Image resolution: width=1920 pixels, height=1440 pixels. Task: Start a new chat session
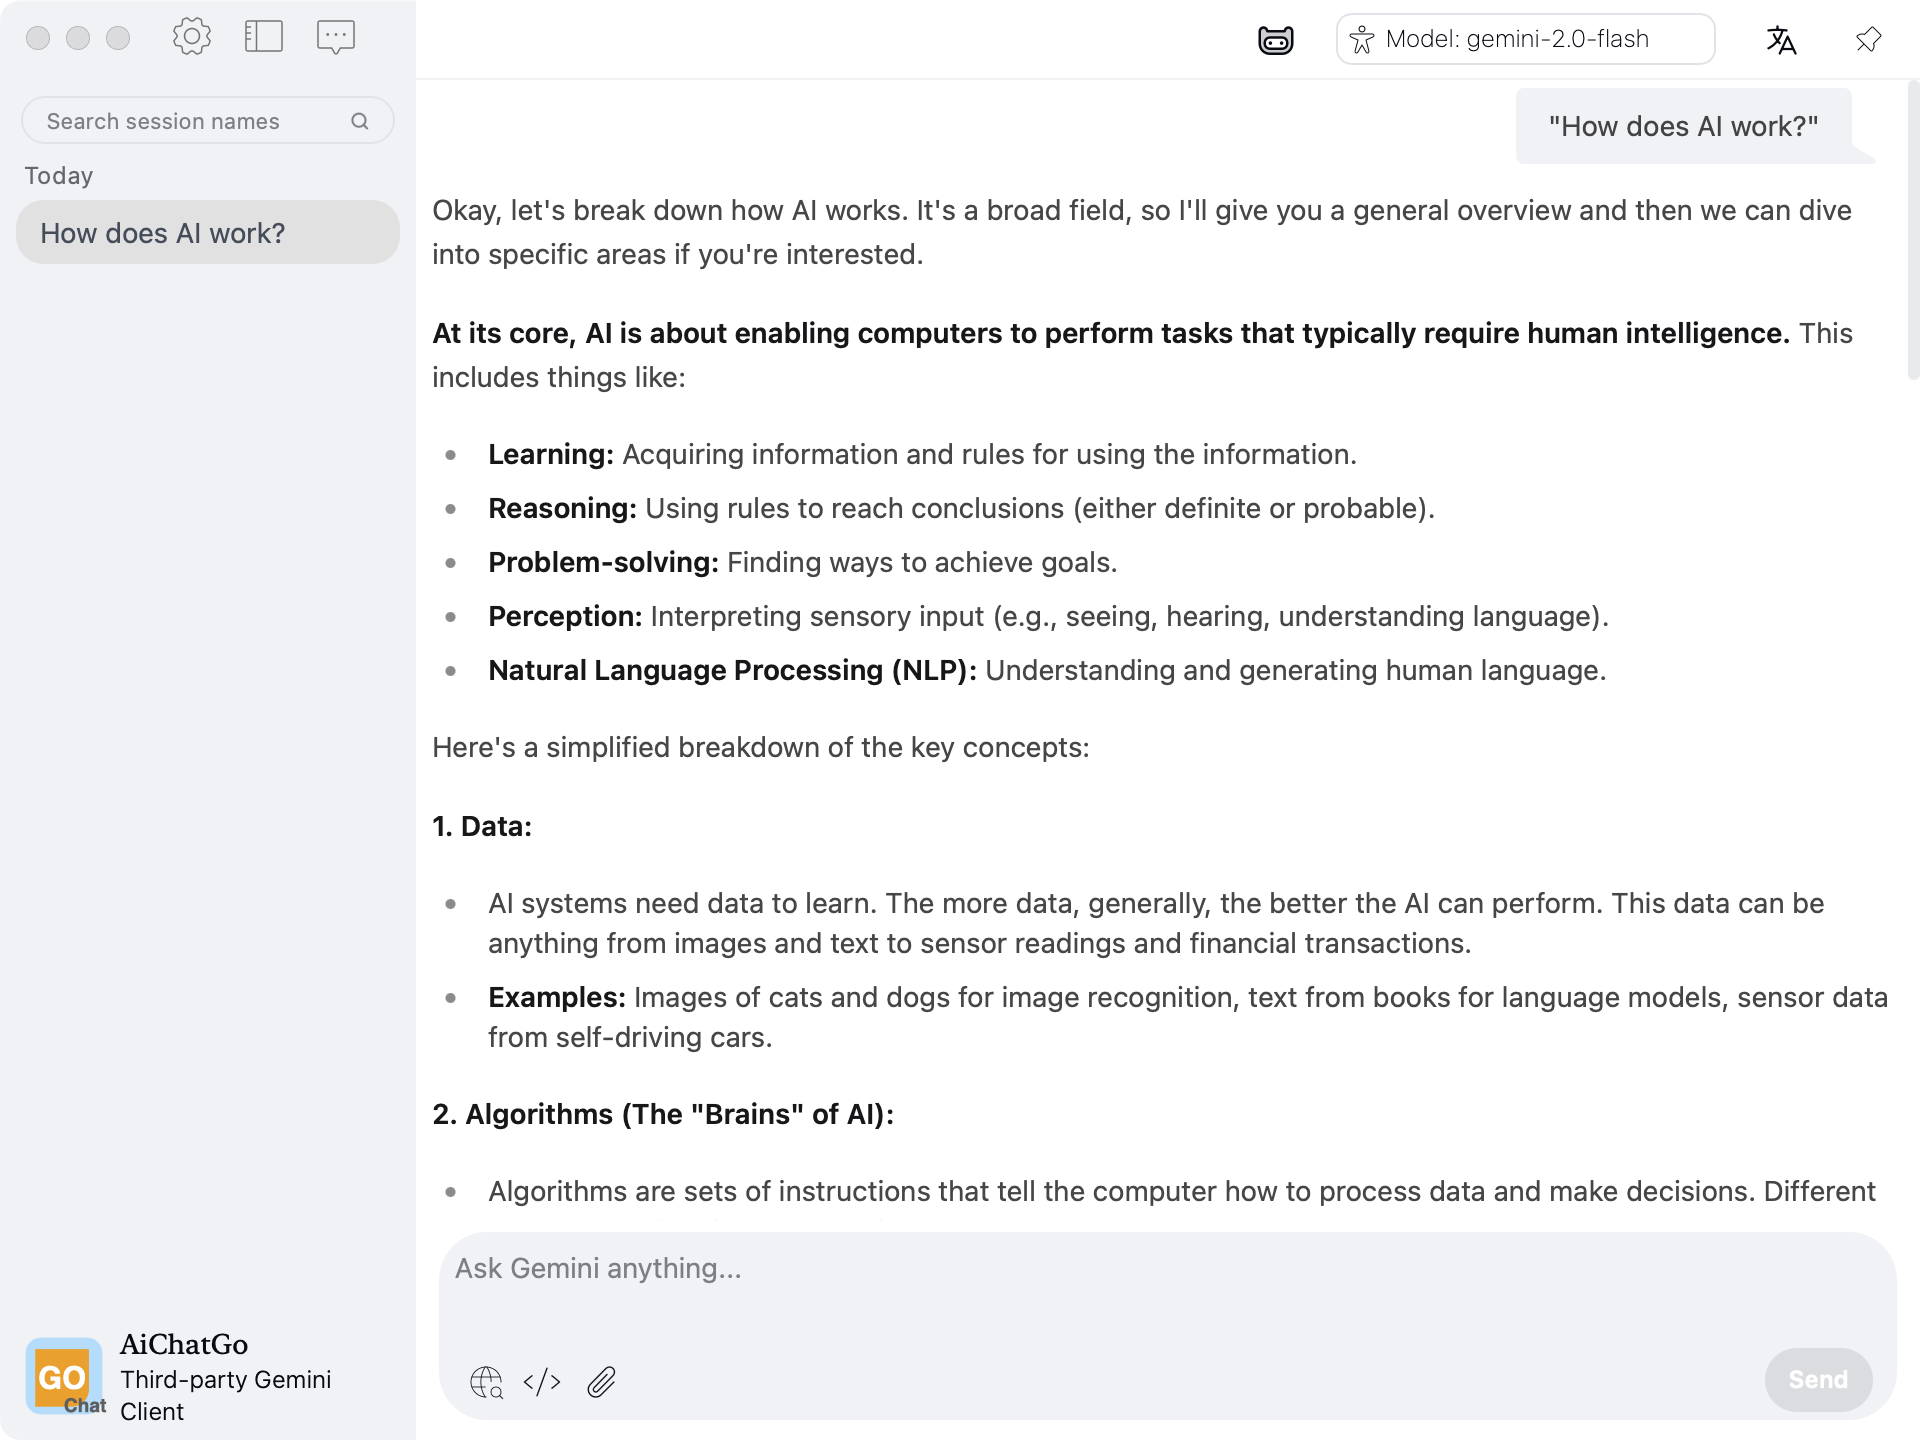(x=335, y=37)
